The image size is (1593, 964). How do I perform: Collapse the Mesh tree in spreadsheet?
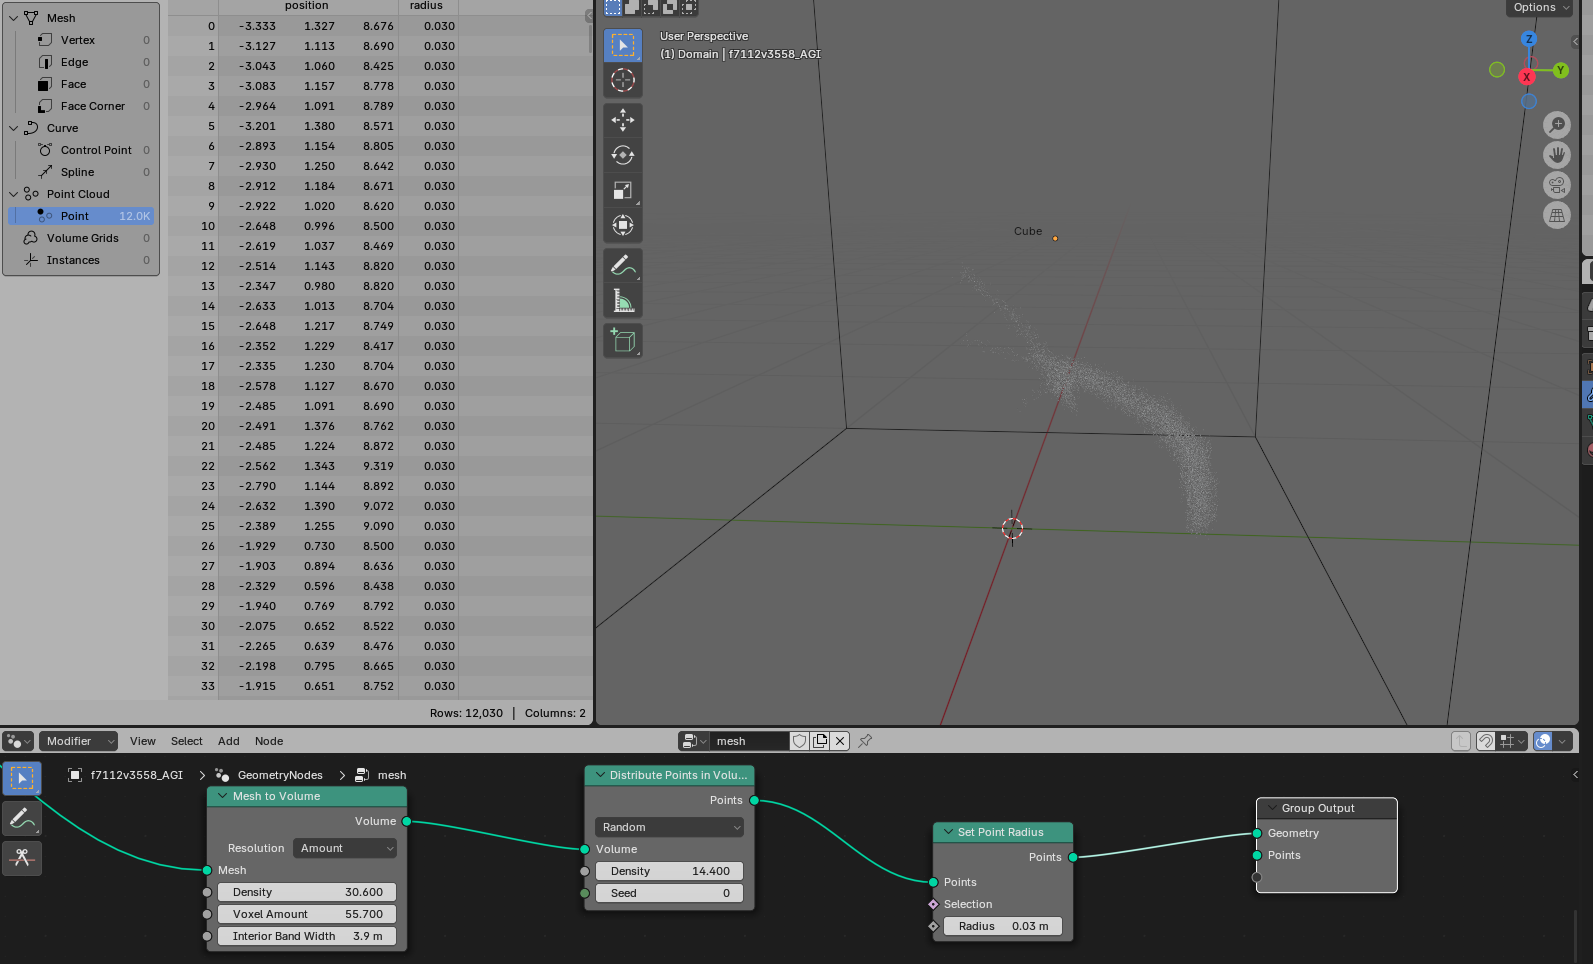point(13,18)
